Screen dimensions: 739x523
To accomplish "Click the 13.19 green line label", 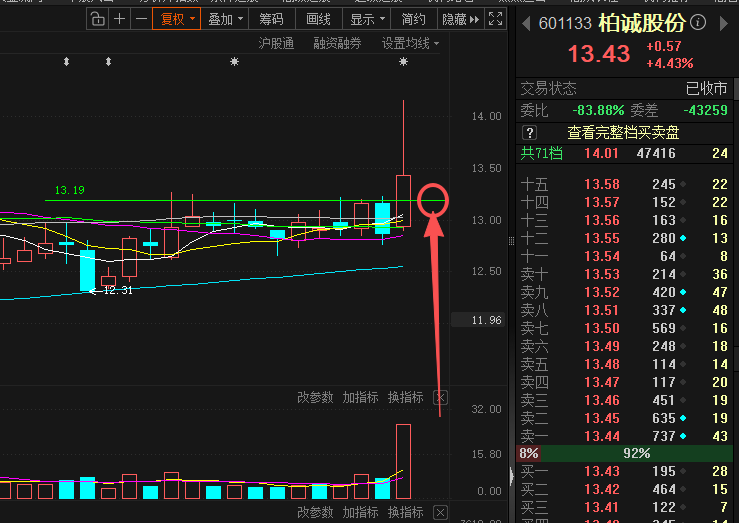I will 70,190.
